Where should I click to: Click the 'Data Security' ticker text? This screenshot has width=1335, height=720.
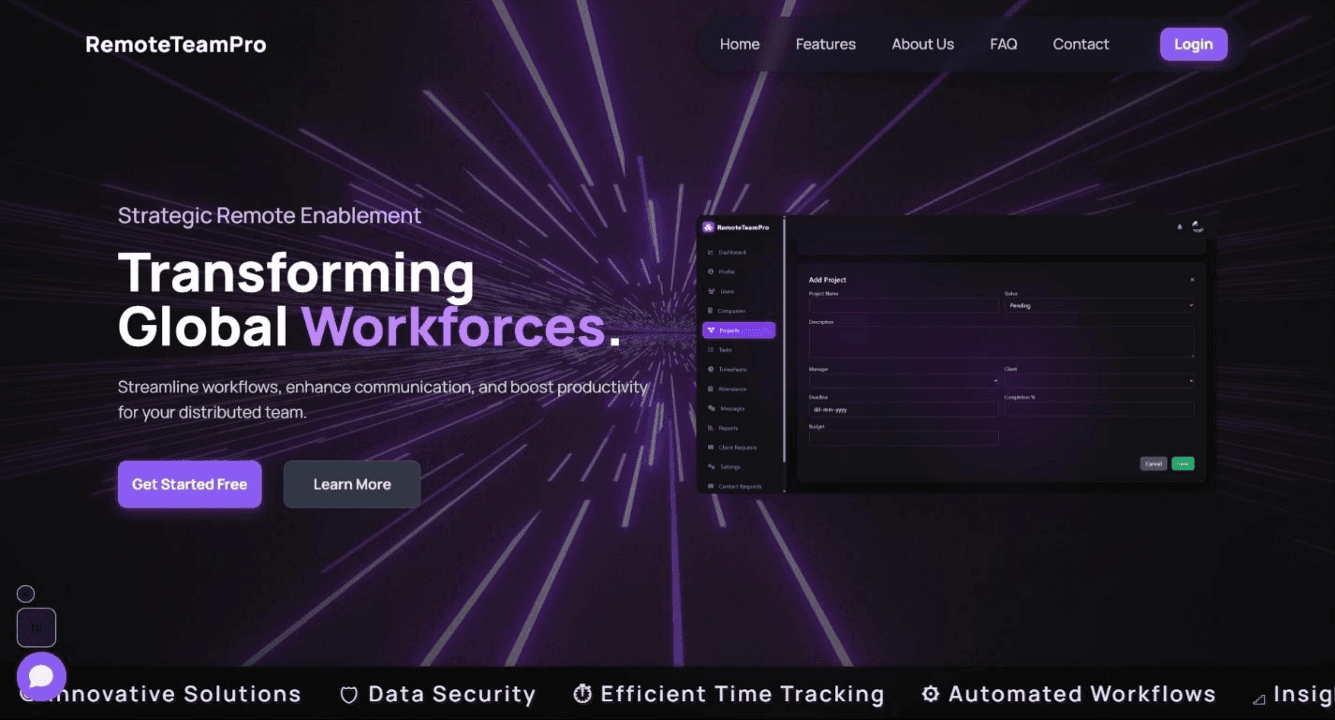coord(452,694)
